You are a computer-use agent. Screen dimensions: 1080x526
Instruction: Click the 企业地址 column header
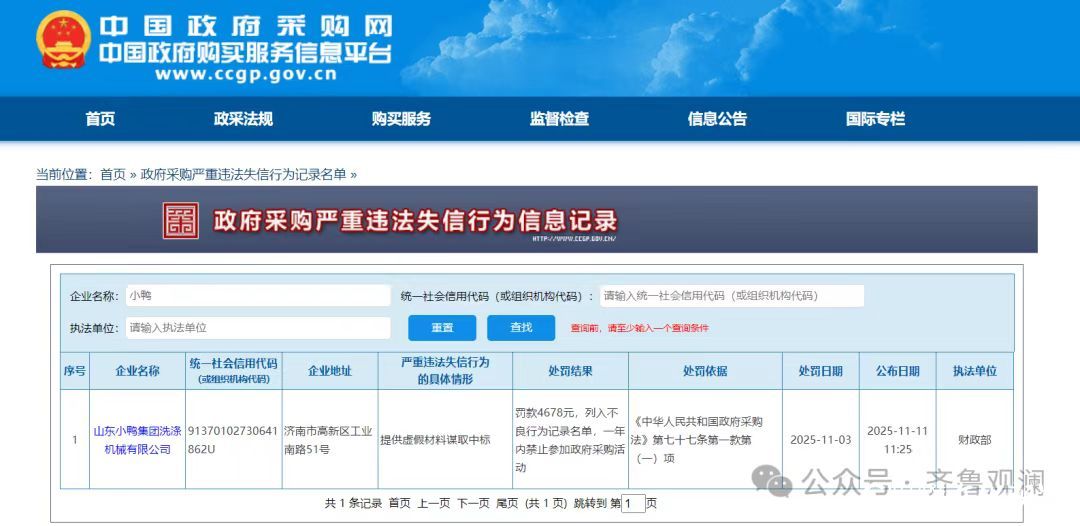pos(330,371)
